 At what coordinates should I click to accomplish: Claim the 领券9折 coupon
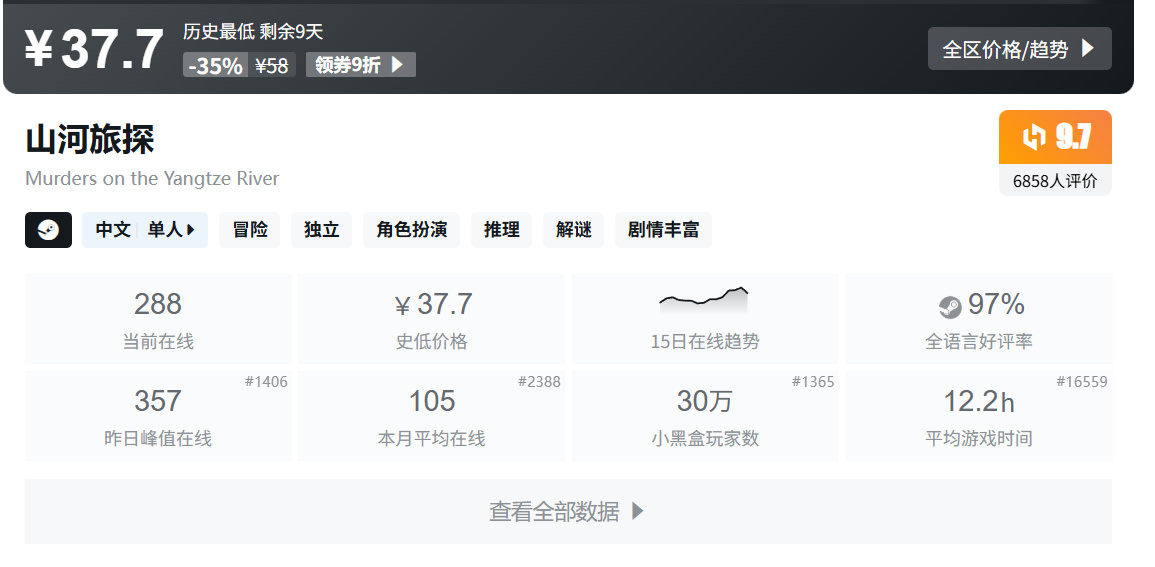pyautogui.click(x=361, y=65)
